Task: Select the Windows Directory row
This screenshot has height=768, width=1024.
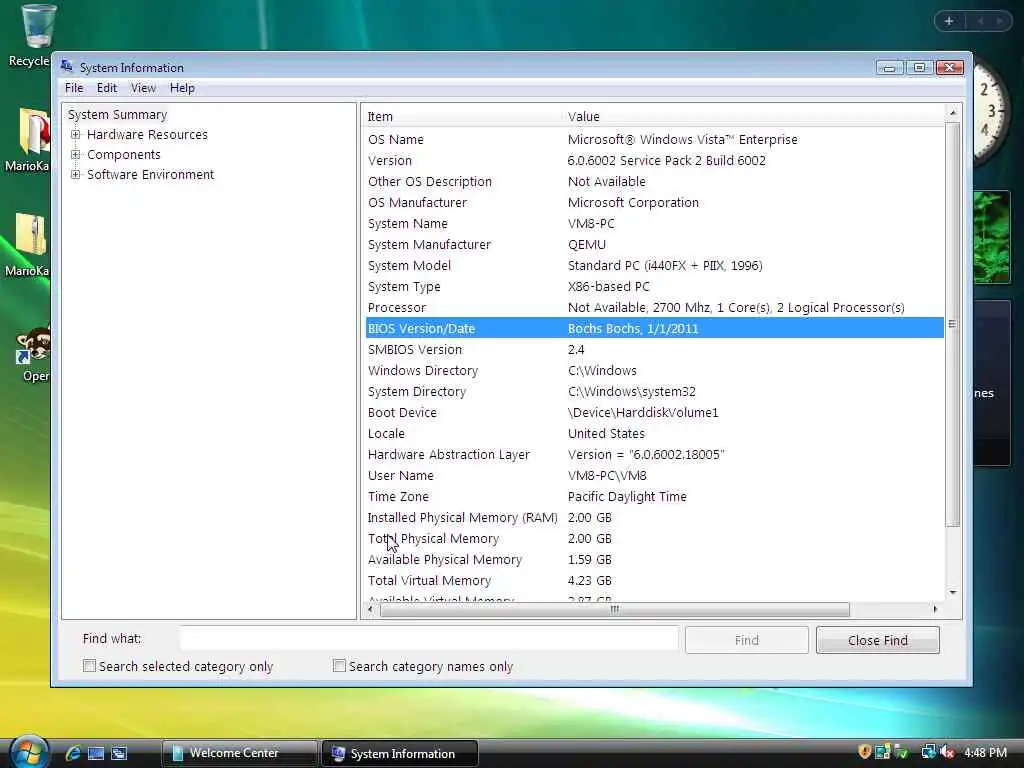Action: [654, 370]
